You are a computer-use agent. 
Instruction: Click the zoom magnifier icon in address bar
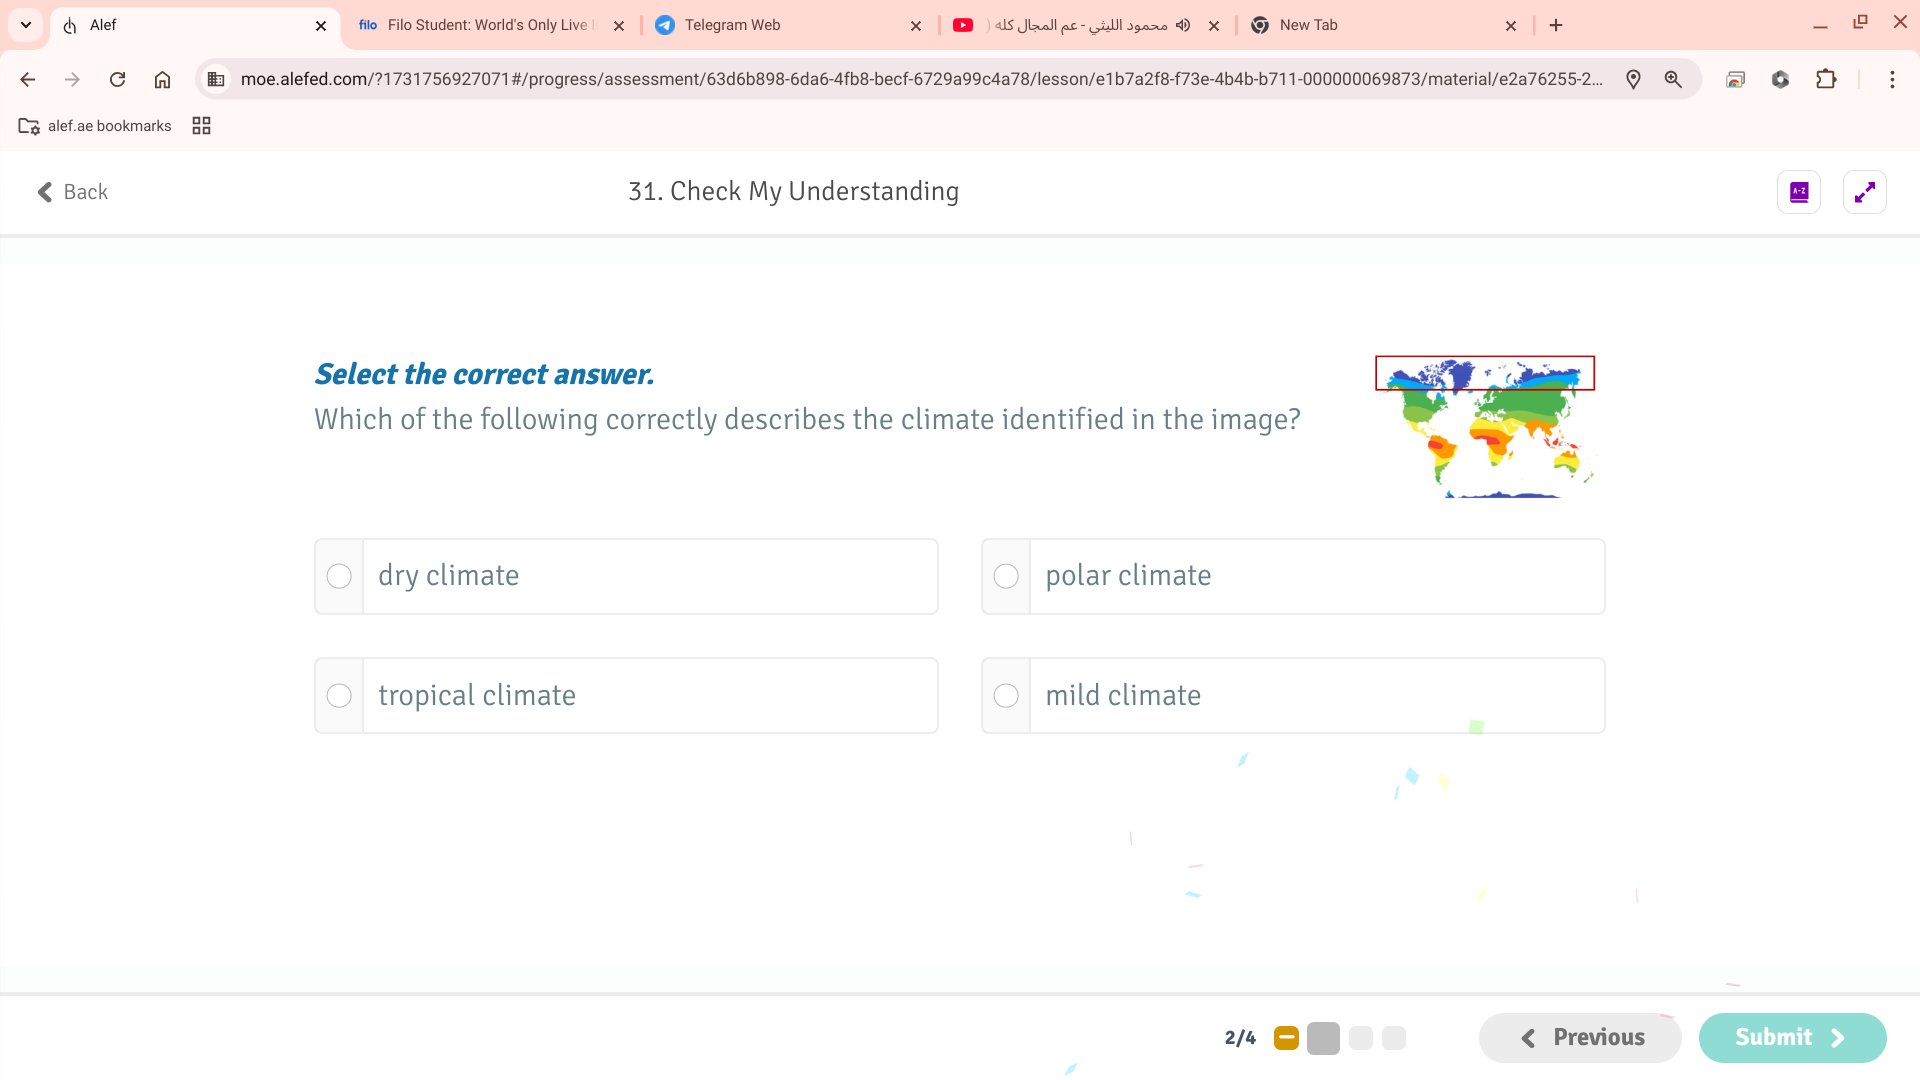coord(1673,79)
